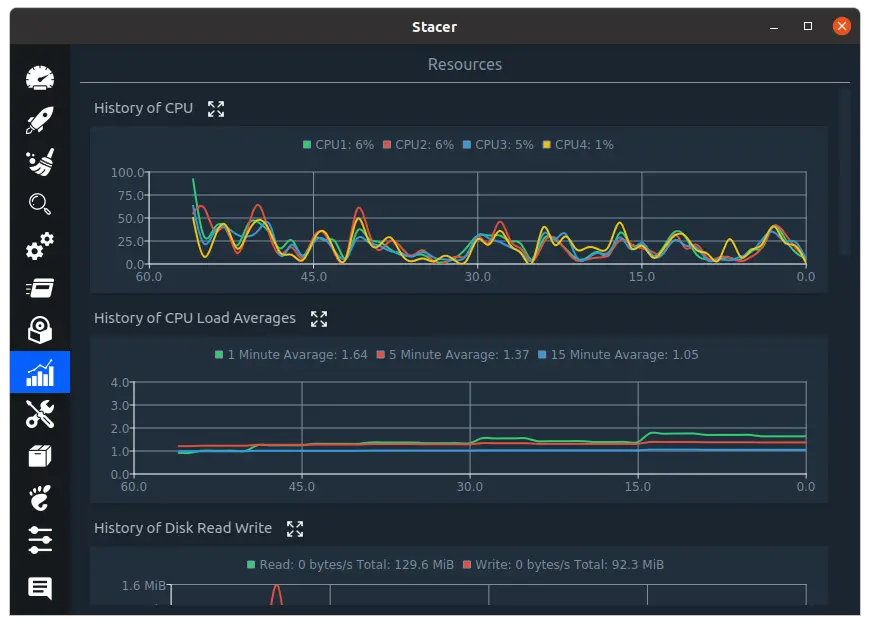Screen dimensions: 870x625
Task: Click the CPU2 red legend marker
Action: click(387, 145)
